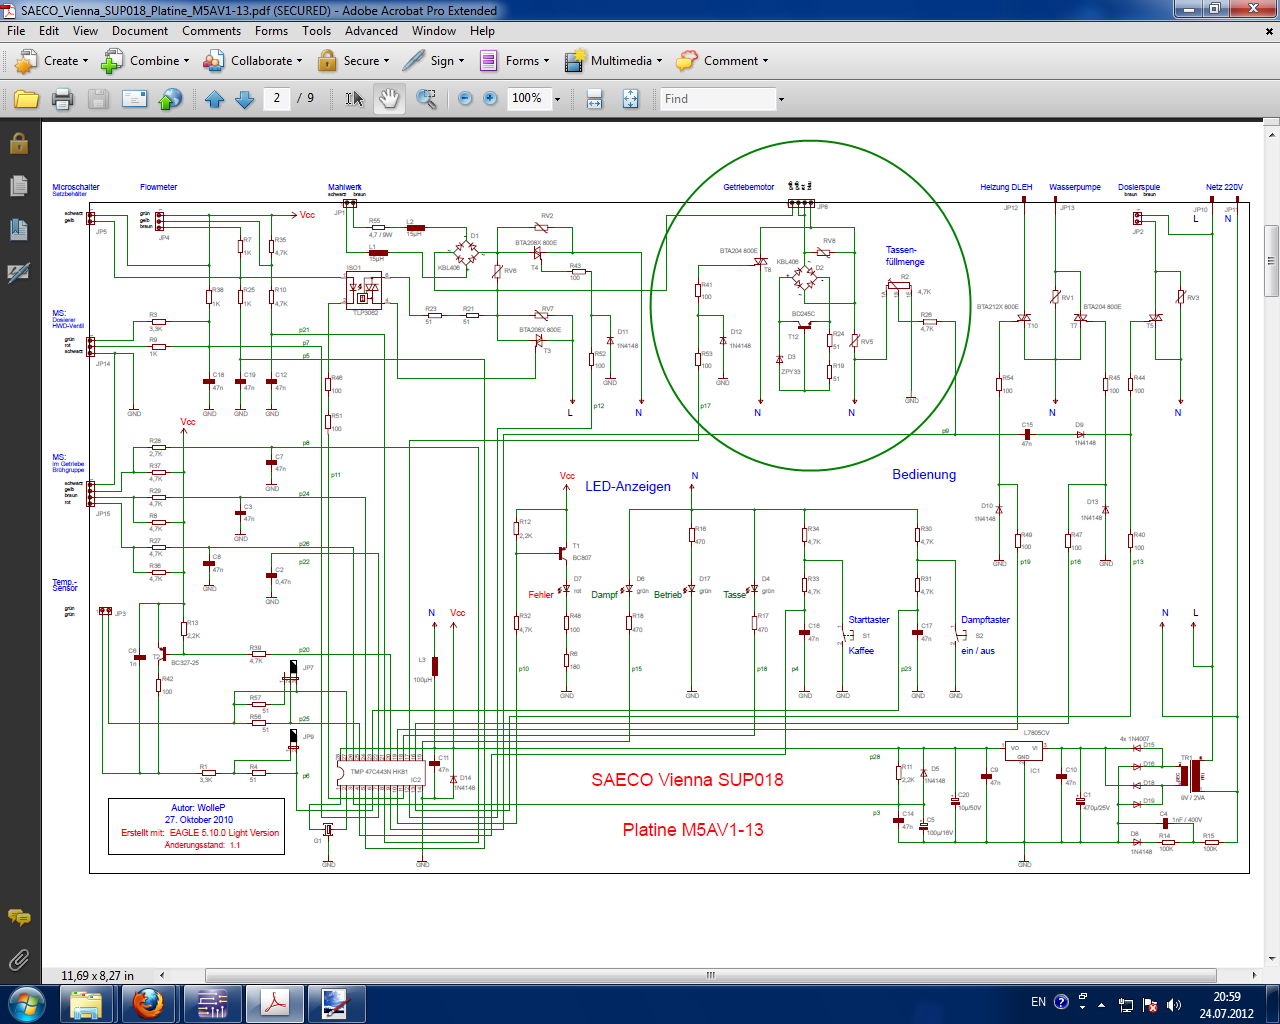Viewport: 1280px width, 1024px height.
Task: Switch to Adobe Acrobat taskbar button
Action: point(274,1003)
